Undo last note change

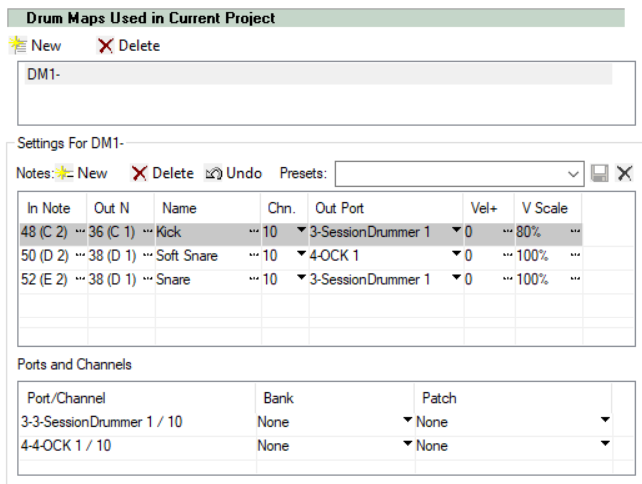(233, 173)
